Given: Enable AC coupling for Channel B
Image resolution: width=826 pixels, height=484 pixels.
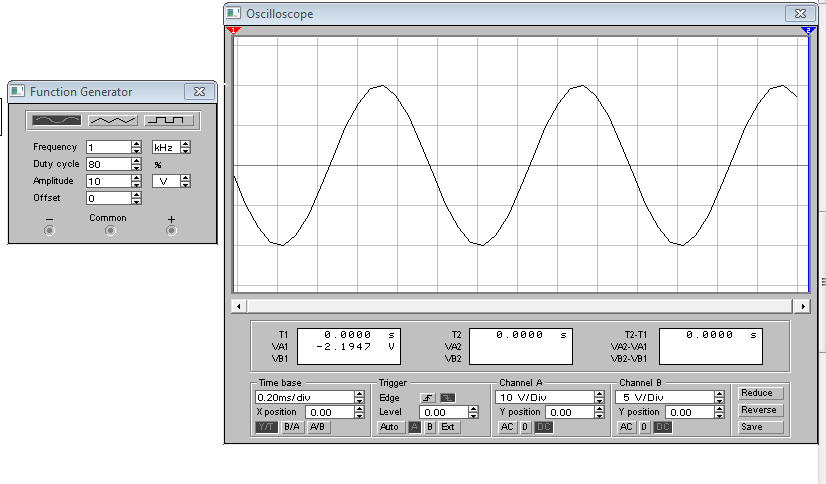Looking at the screenshot, I should [626, 427].
